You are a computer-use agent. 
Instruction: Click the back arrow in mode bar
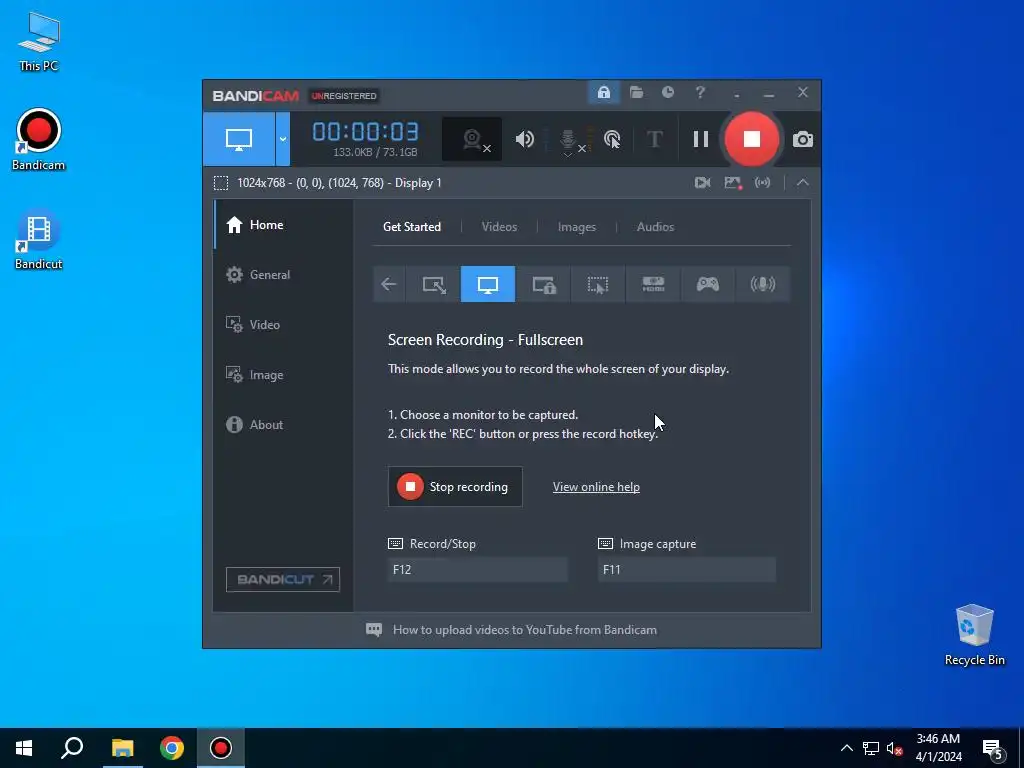pyautogui.click(x=389, y=284)
